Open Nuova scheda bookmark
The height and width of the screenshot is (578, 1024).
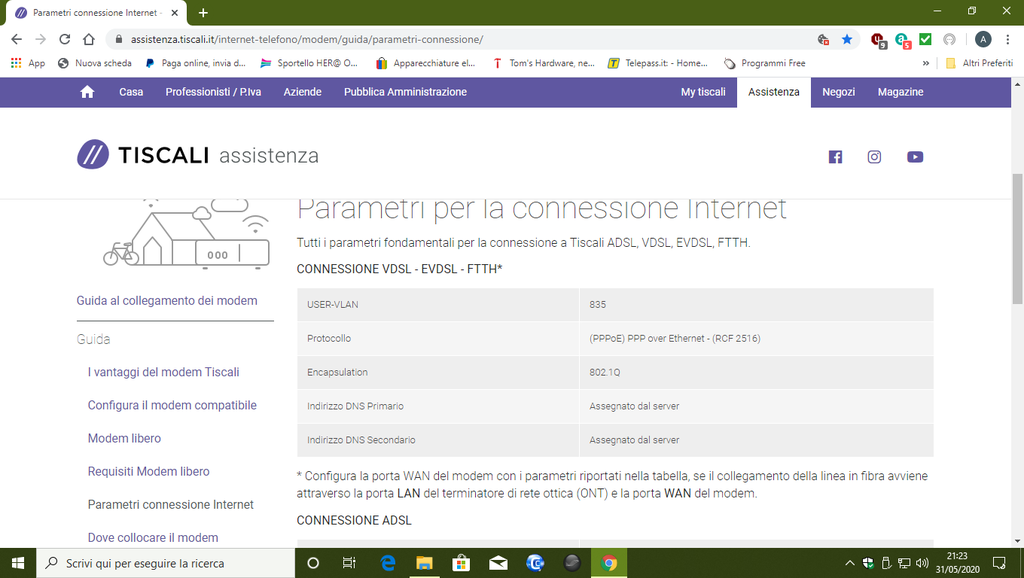[95, 63]
